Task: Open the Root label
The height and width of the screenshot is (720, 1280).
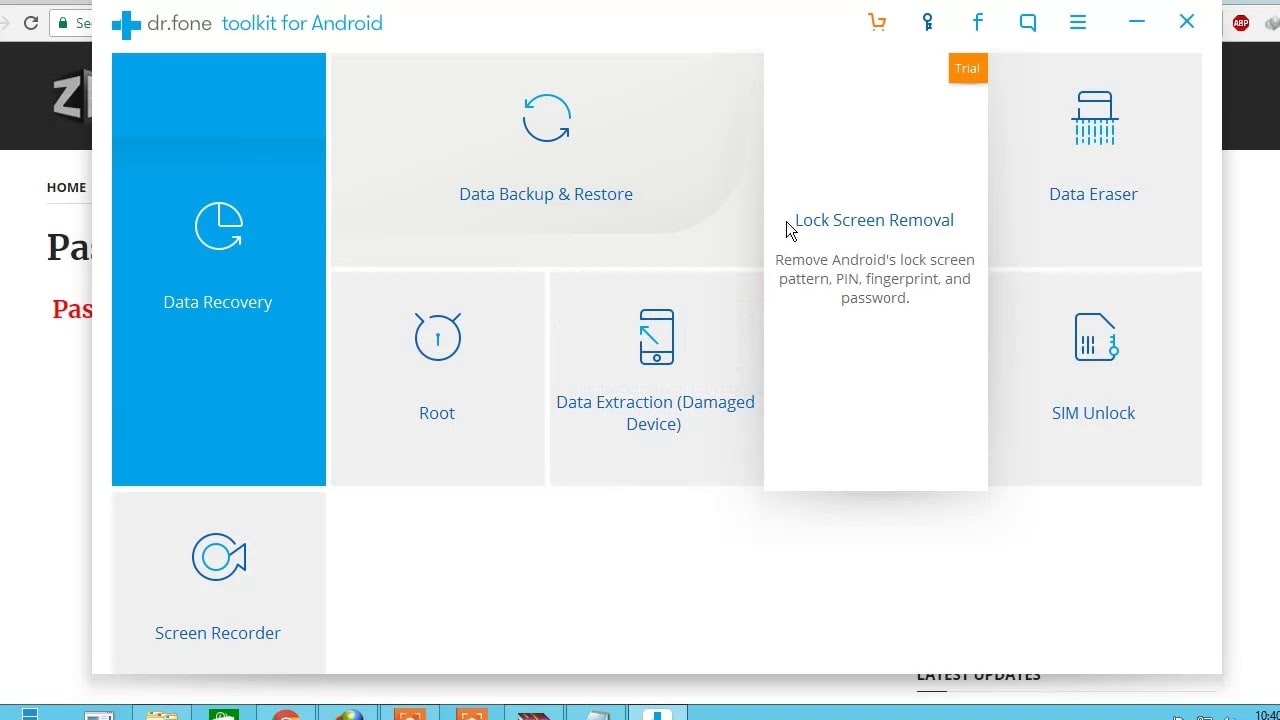Action: (437, 413)
